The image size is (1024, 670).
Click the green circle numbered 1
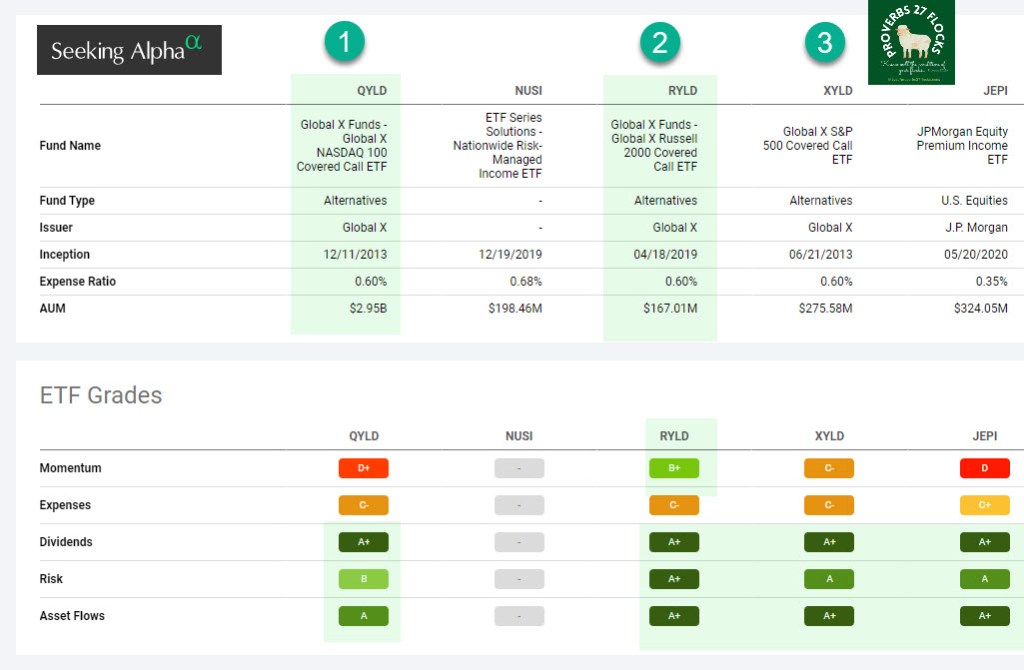(x=344, y=42)
